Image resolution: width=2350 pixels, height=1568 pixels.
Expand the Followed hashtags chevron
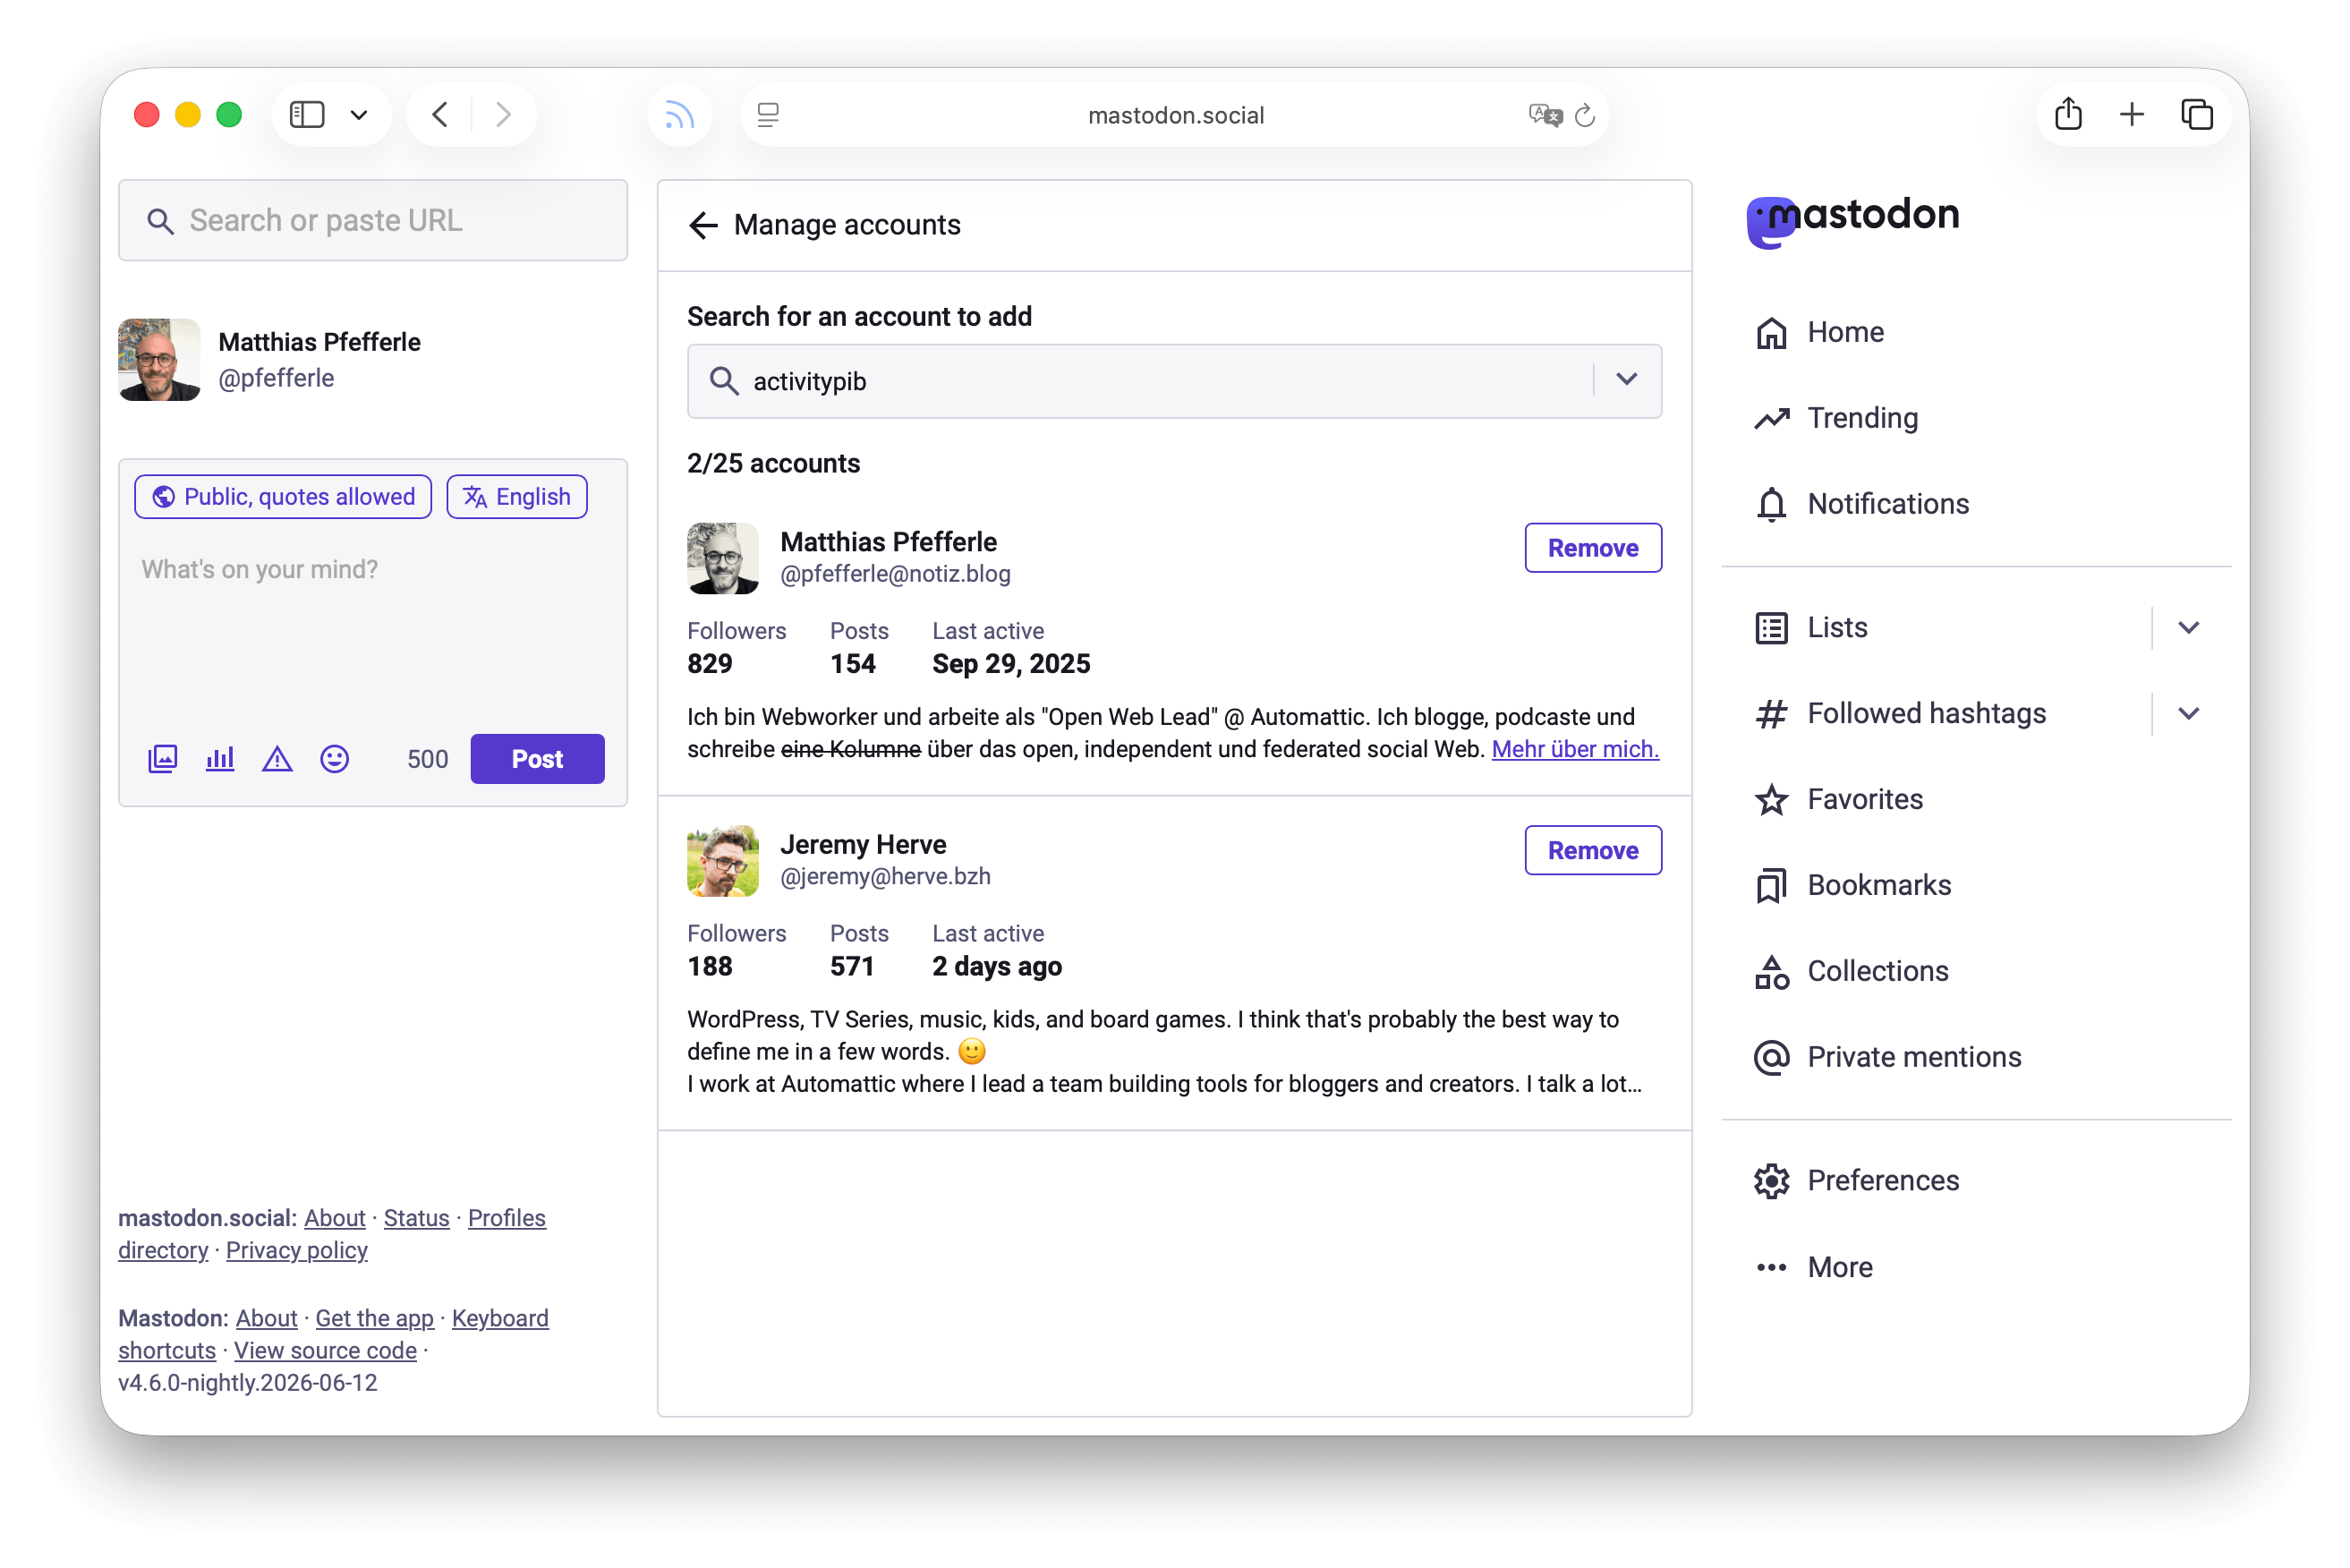(2189, 714)
